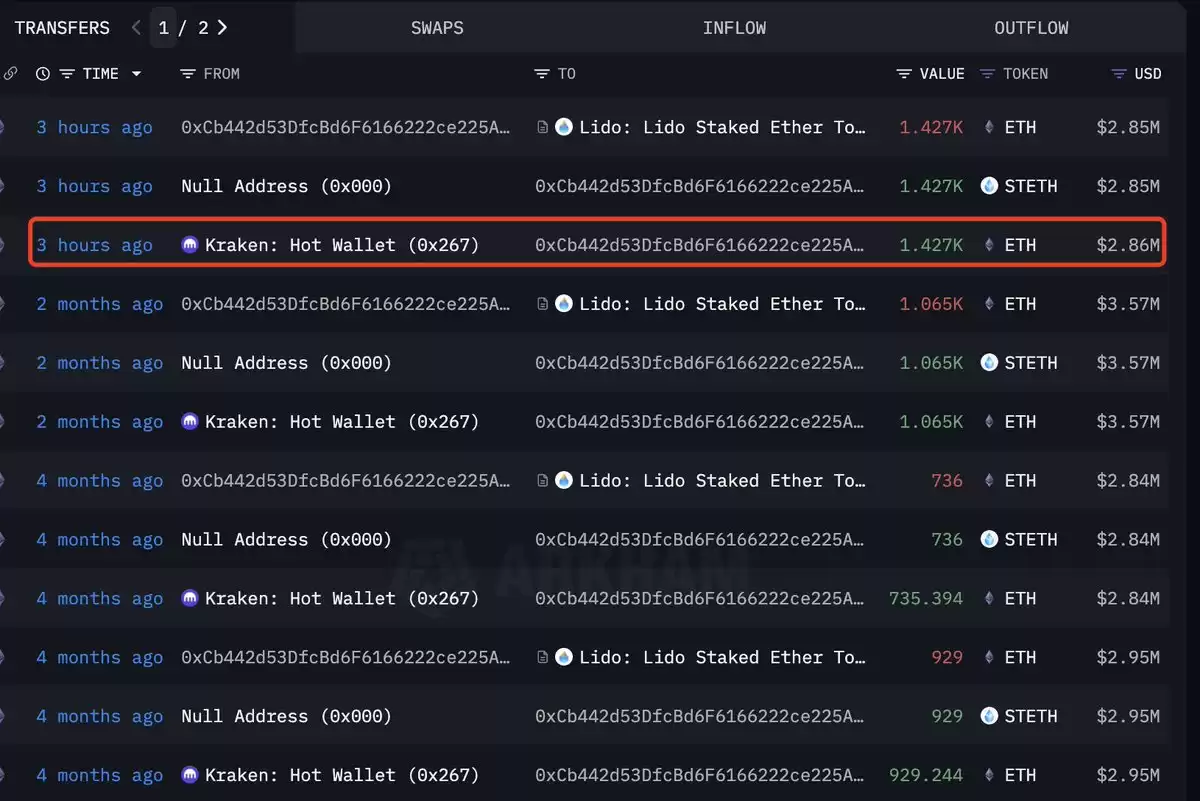Screen dimensions: 1200x801
Task: Switch to the INFLOW tab
Action: coord(734,28)
